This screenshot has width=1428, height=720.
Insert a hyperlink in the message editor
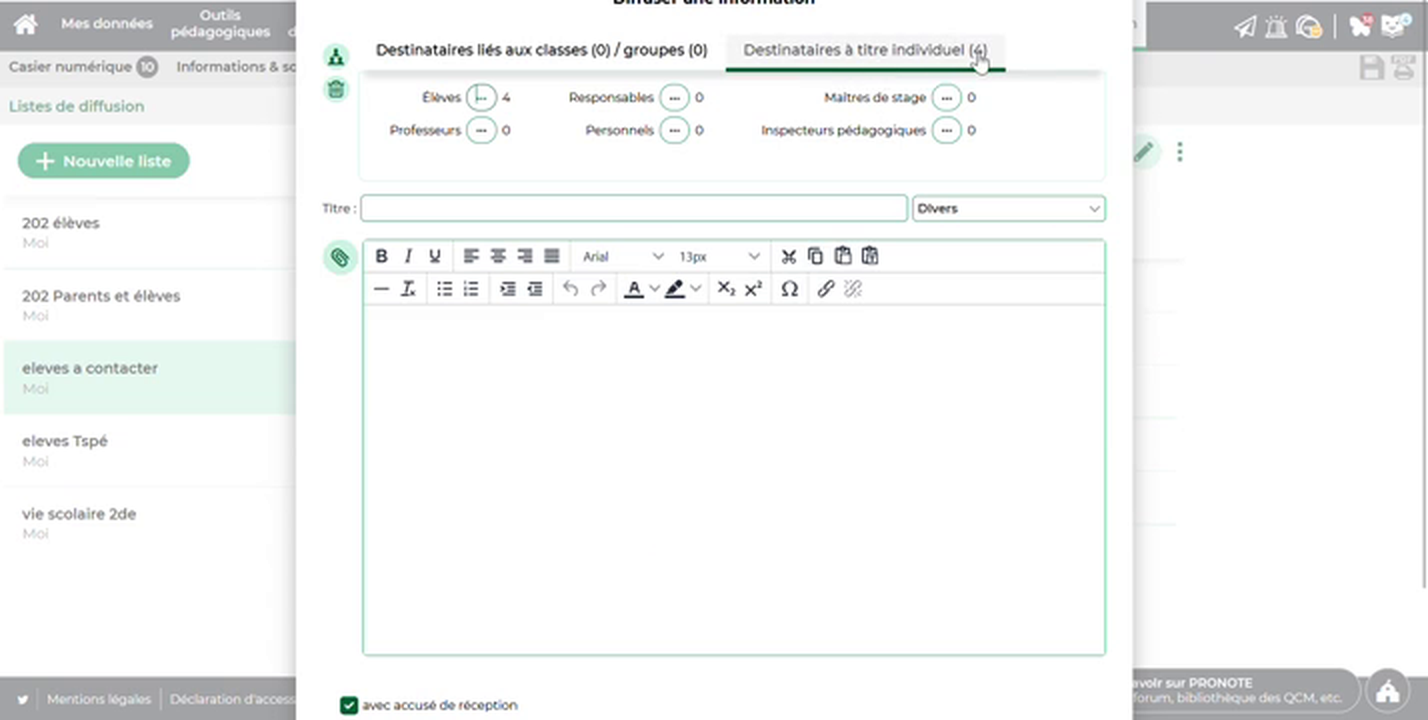click(824, 289)
